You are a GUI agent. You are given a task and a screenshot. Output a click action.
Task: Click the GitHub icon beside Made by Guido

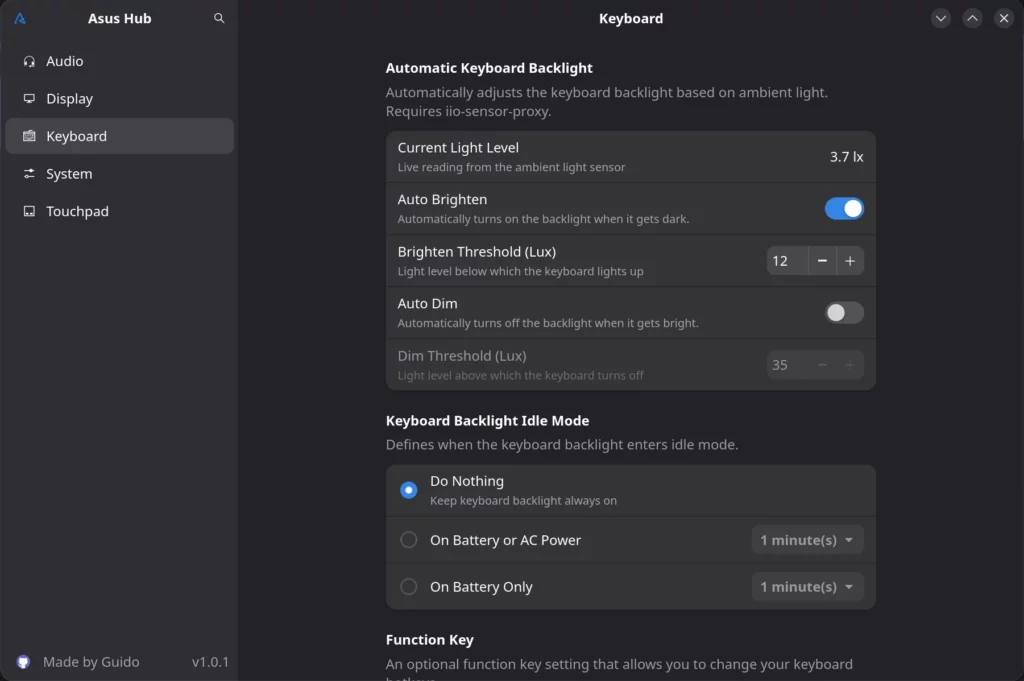(24, 662)
